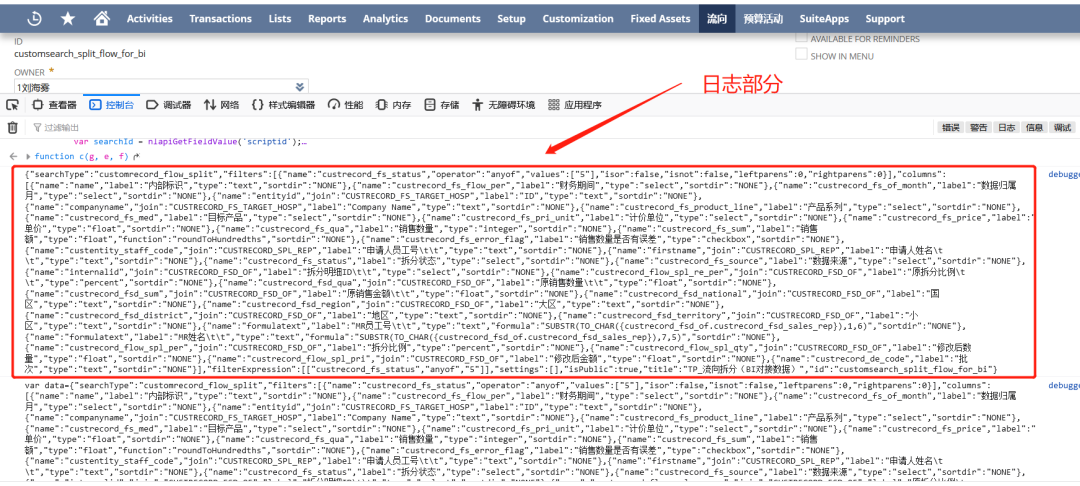Open the 样式编辑器 style editor tab
1080x486 pixels.
[x=283, y=105]
